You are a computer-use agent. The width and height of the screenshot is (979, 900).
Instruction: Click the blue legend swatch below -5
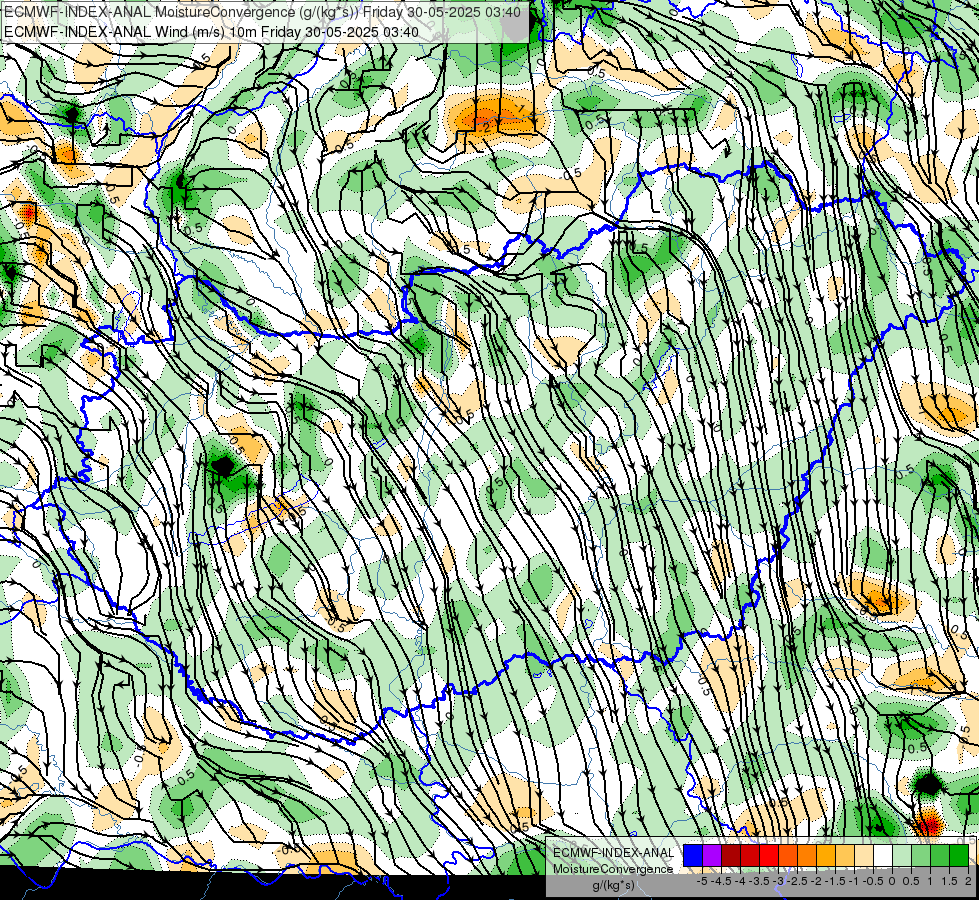click(693, 856)
